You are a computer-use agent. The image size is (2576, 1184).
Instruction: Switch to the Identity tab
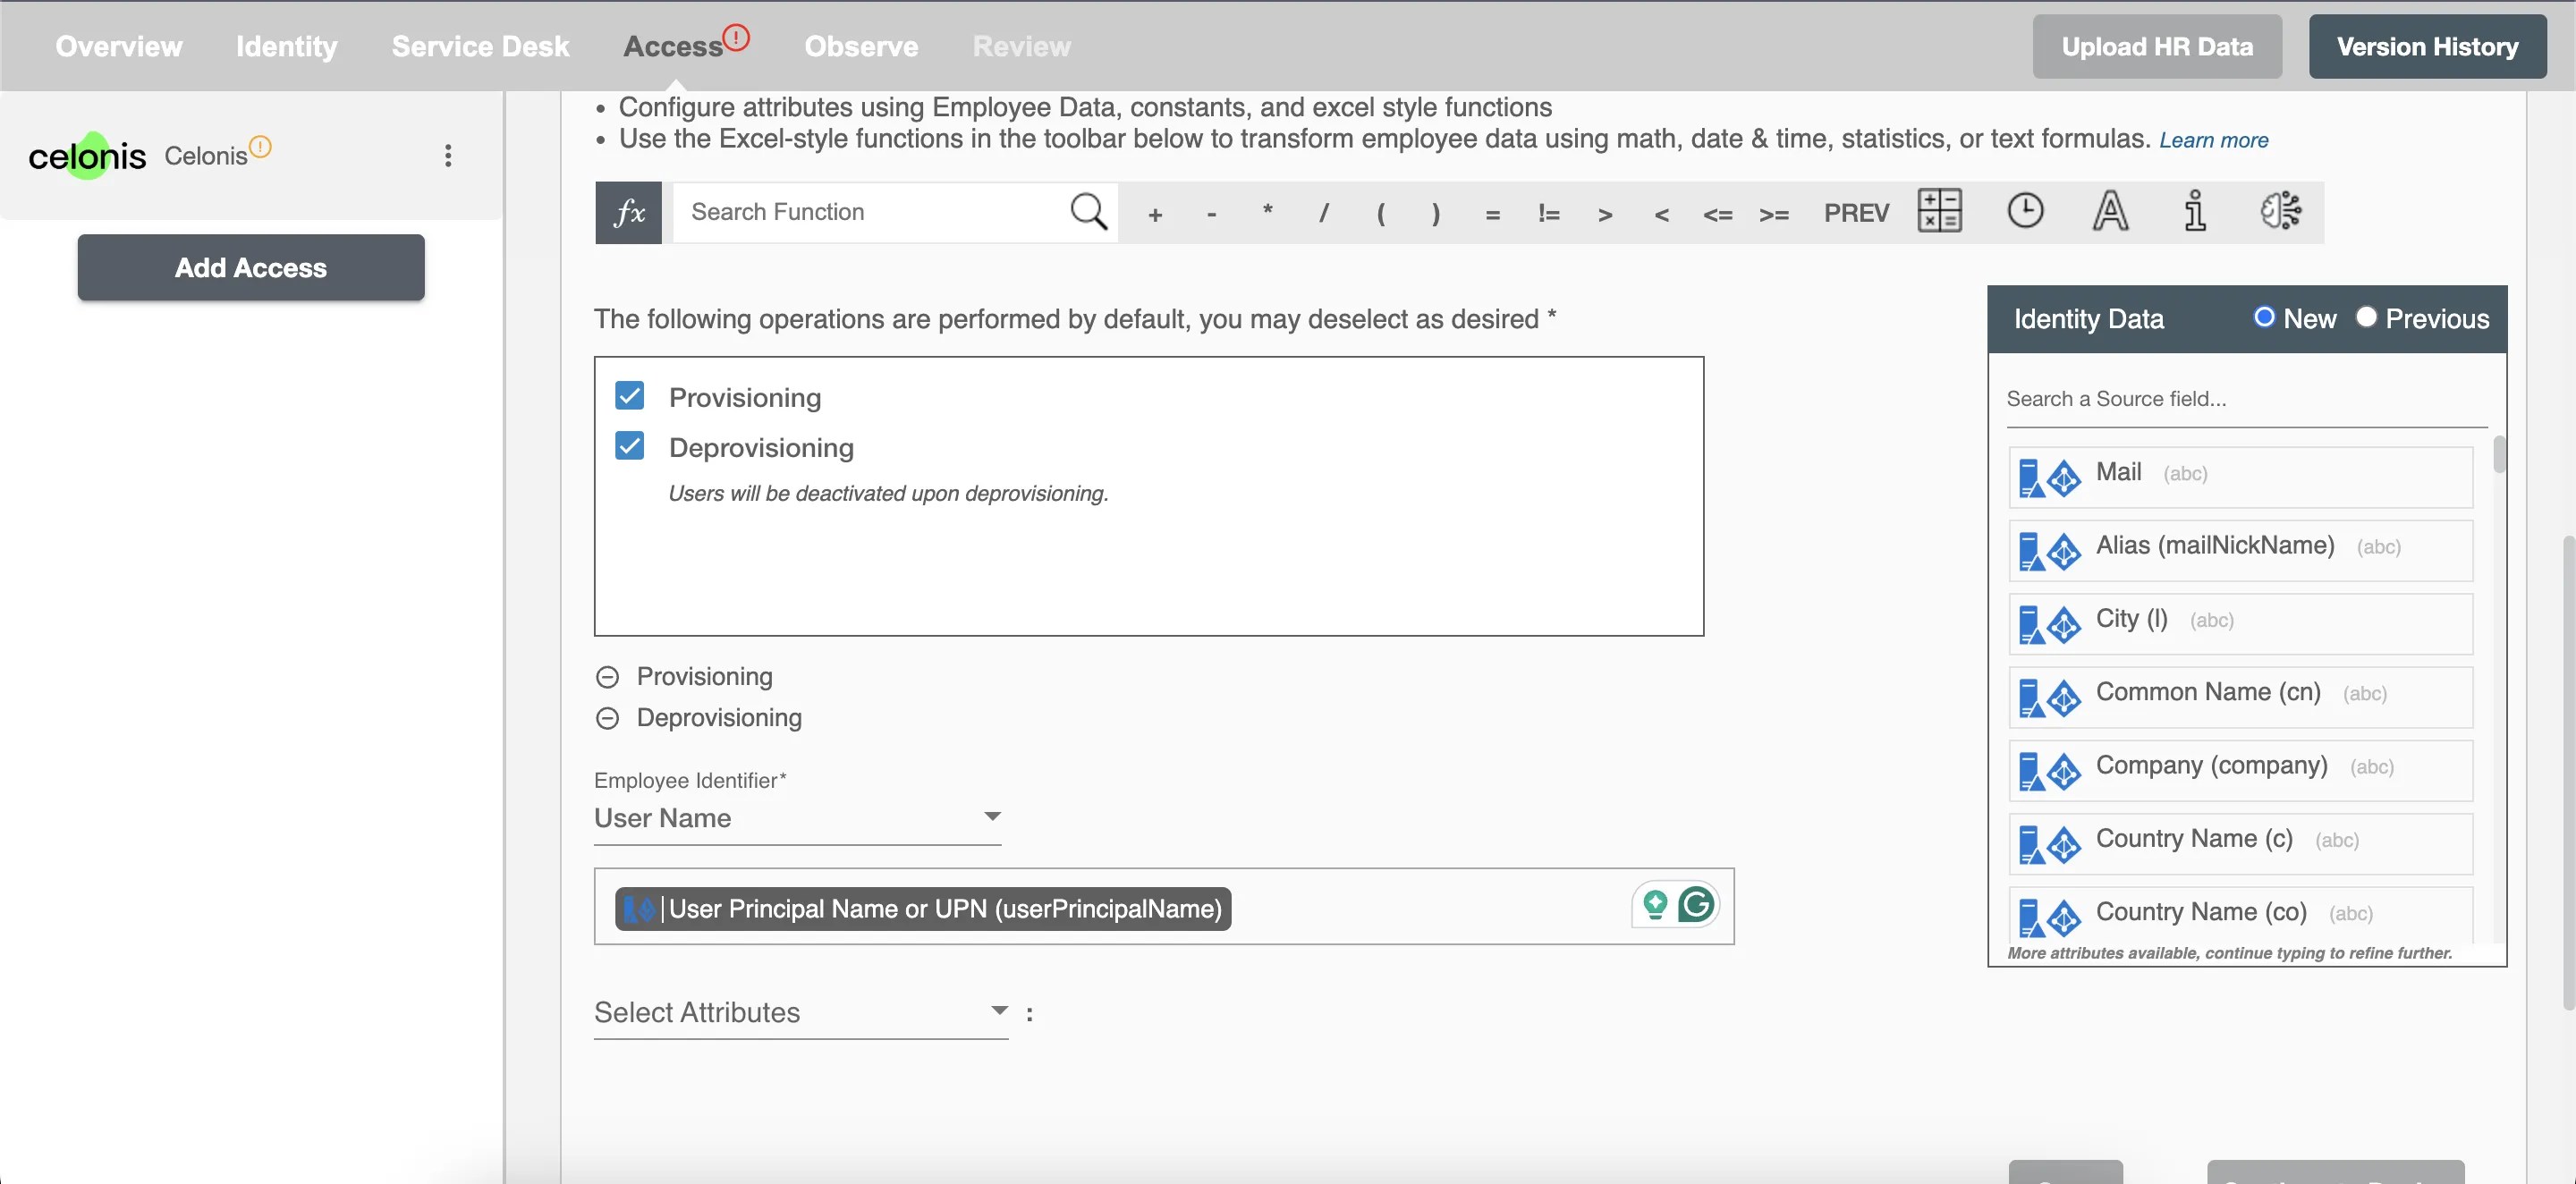pos(286,46)
